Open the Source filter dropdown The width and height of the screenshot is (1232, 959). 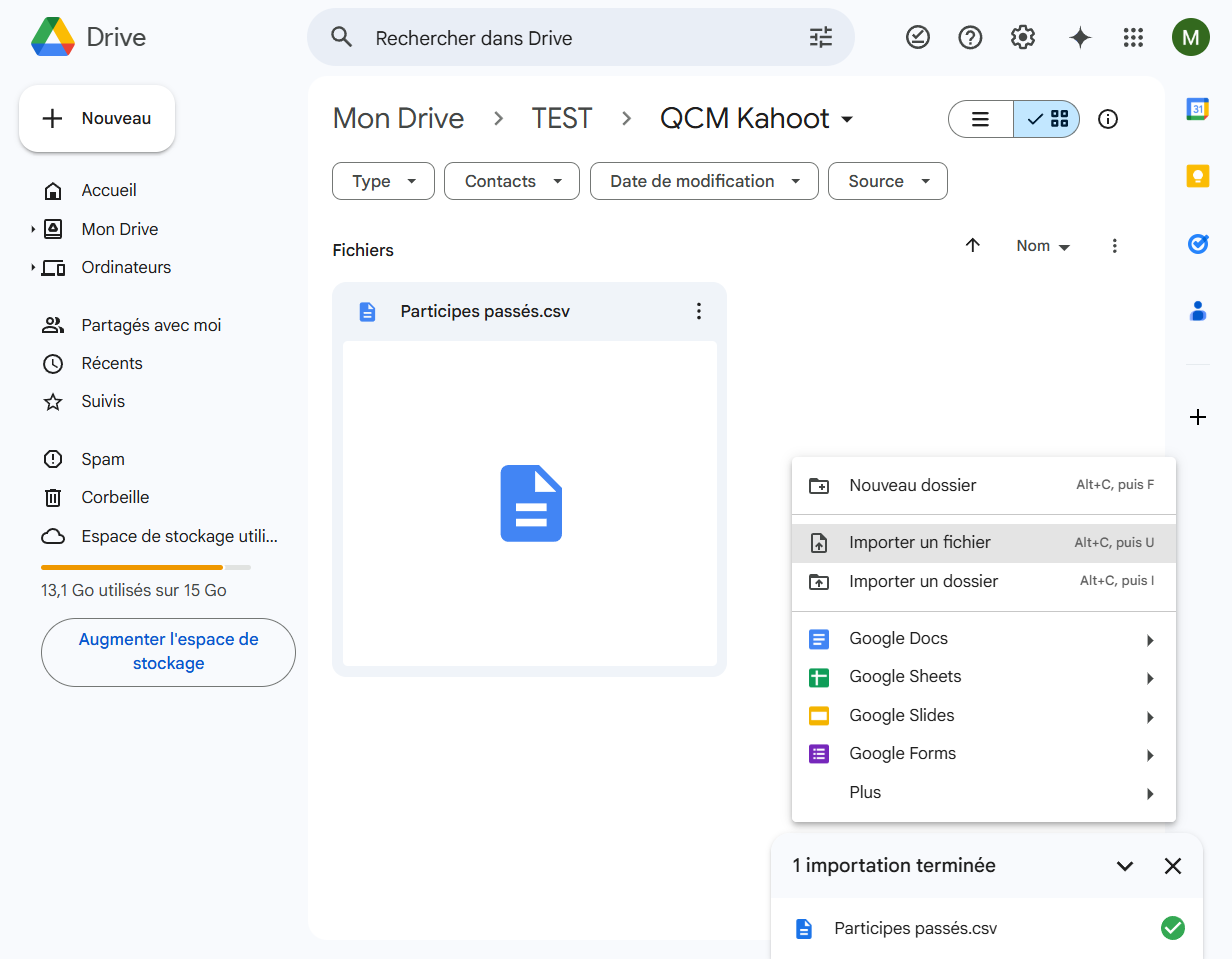click(x=888, y=181)
